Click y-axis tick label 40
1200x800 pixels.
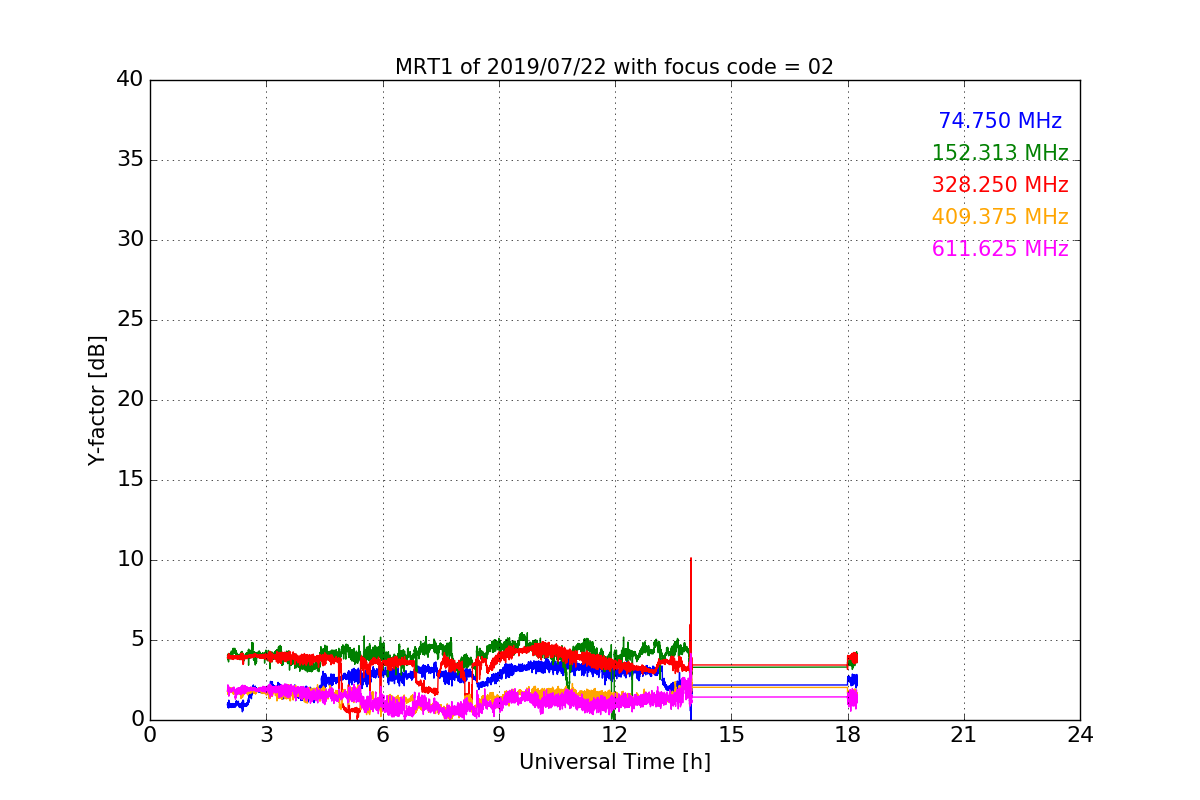(130, 80)
